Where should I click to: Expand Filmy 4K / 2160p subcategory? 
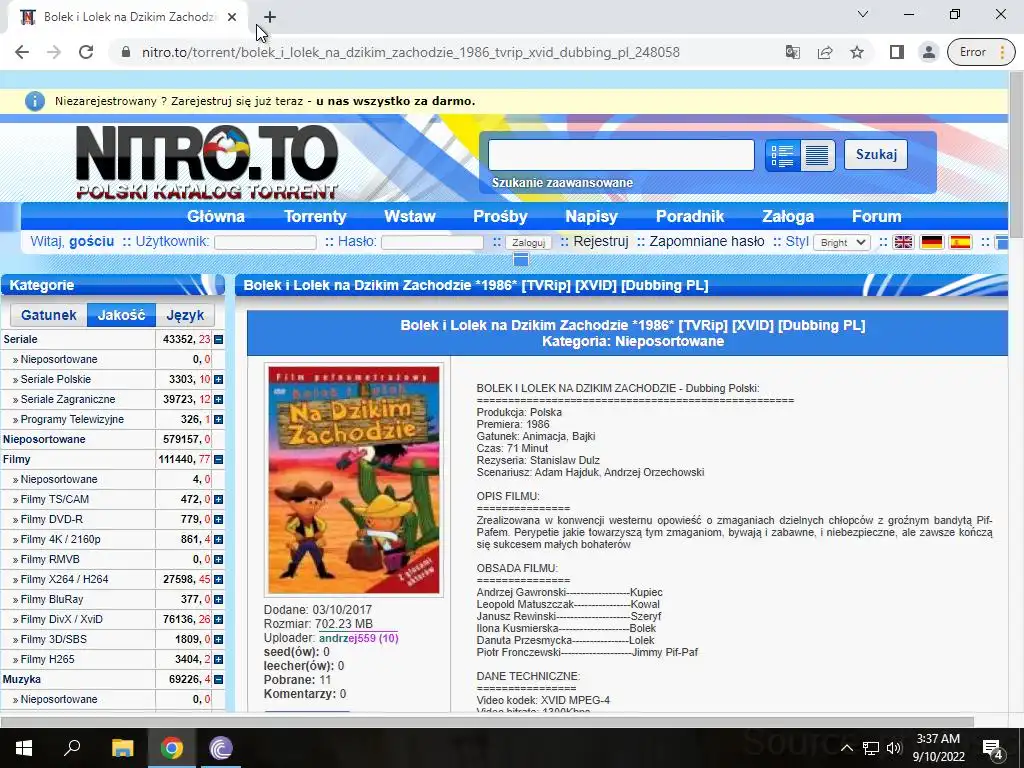(219, 539)
